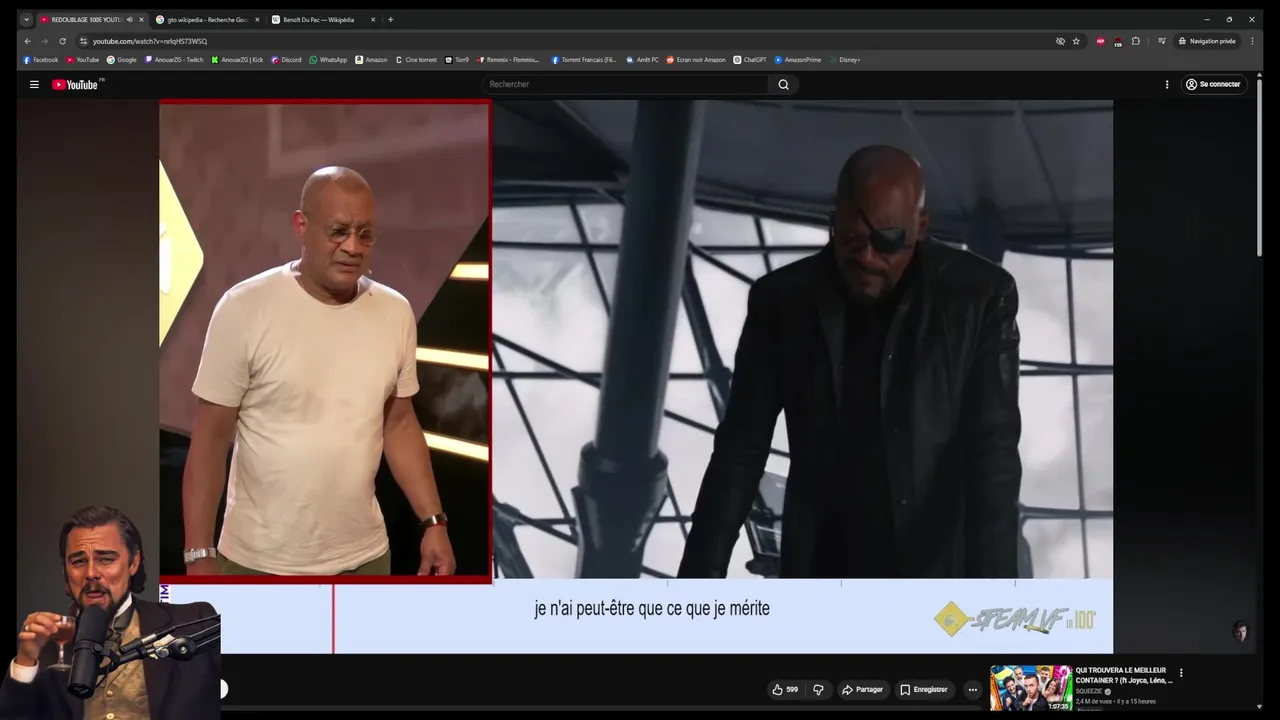Open the YouTube hamburger guide menu
1280x720 pixels.
coord(34,85)
